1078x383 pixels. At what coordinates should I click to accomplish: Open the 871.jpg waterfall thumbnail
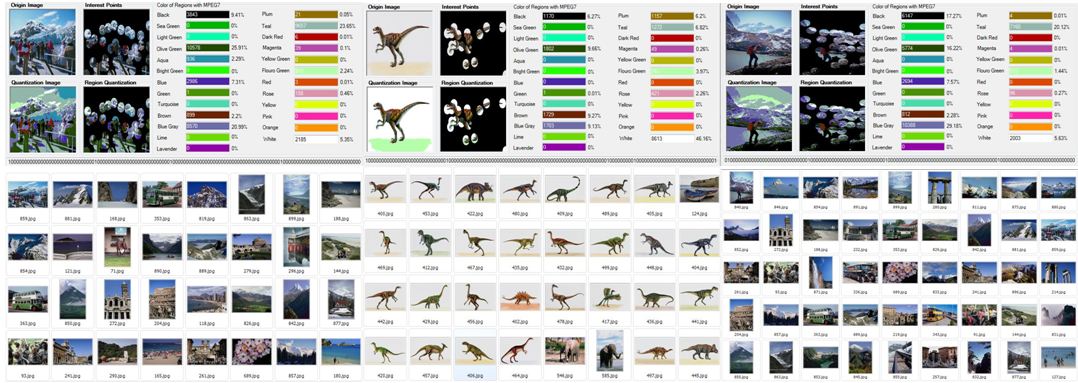click(820, 272)
